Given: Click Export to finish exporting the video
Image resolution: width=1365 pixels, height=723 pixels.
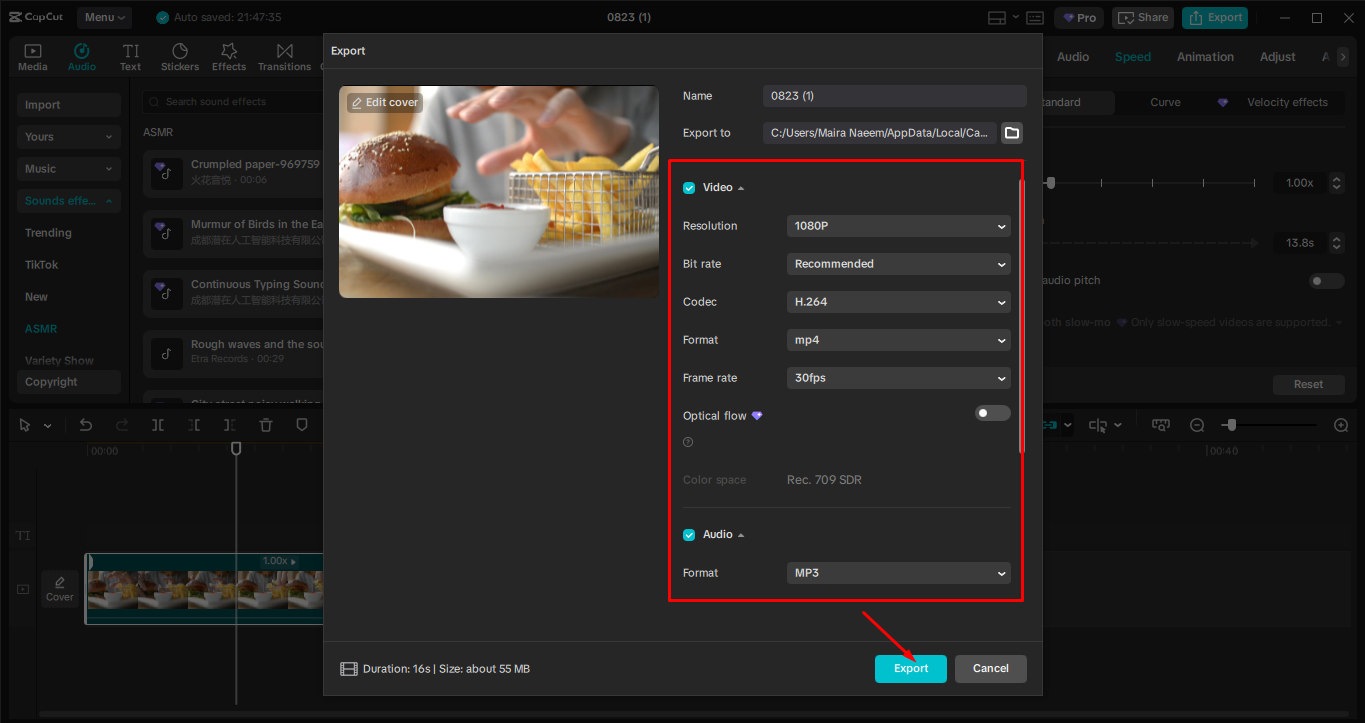Looking at the screenshot, I should point(910,668).
